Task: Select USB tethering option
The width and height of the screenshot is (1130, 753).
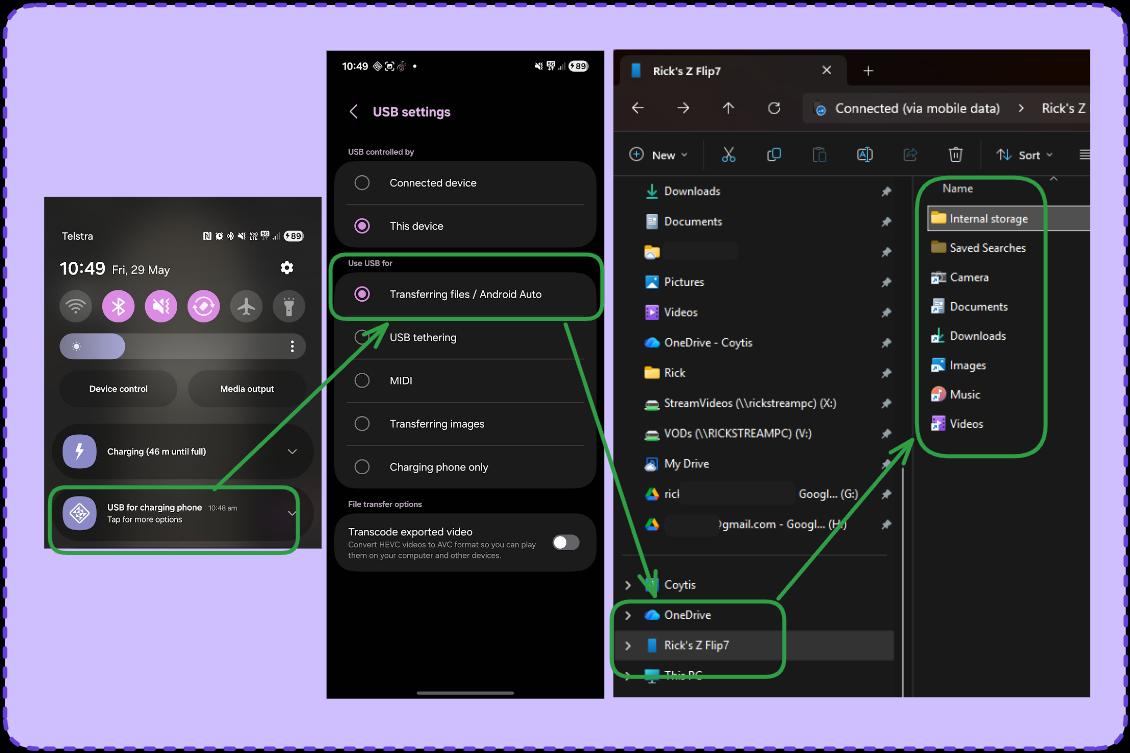Action: pyautogui.click(x=466, y=337)
